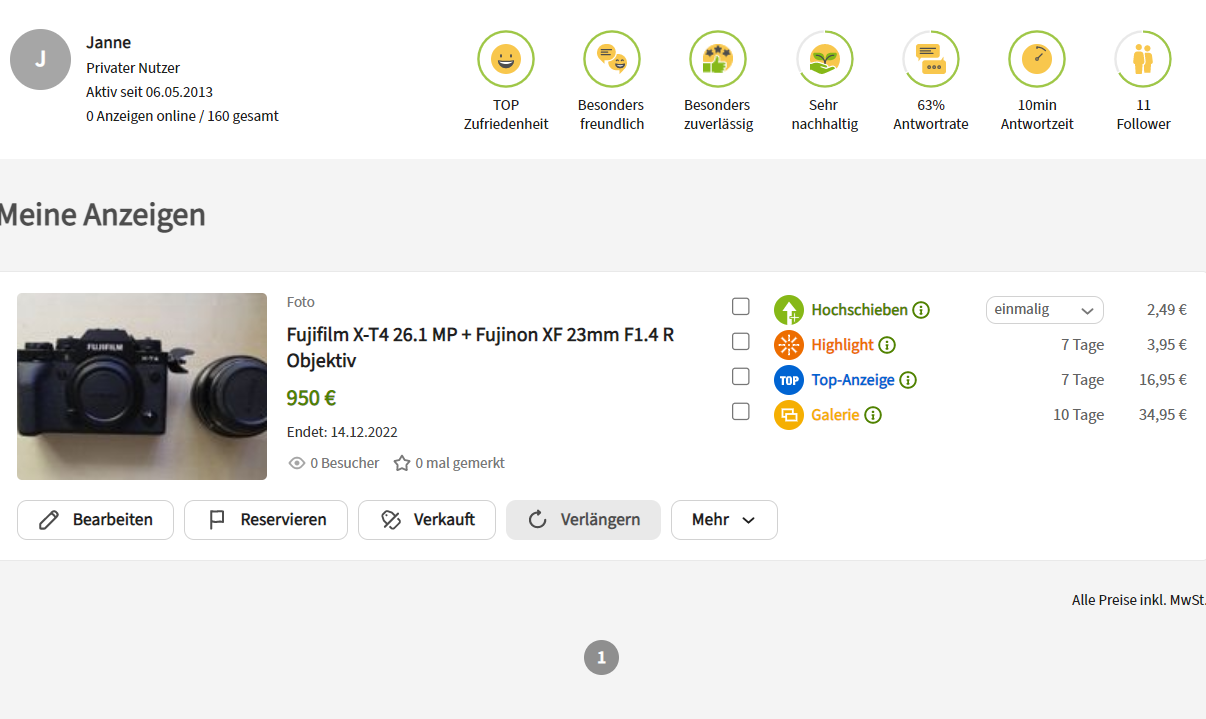Open the einmalig frequency dropdown
This screenshot has height=719, width=1206.
point(1044,310)
